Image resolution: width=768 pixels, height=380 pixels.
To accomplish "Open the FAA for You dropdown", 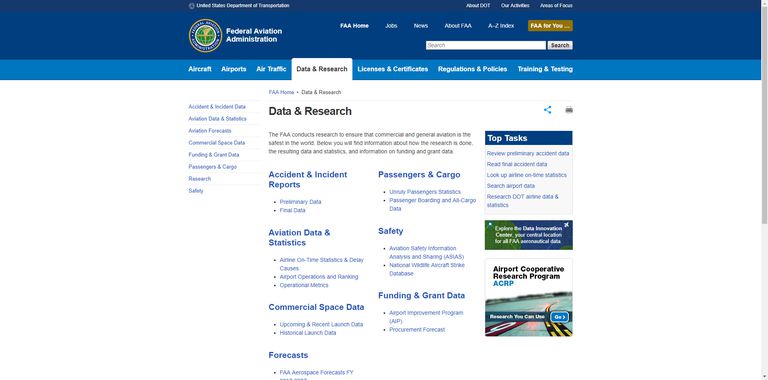I will (550, 25).
